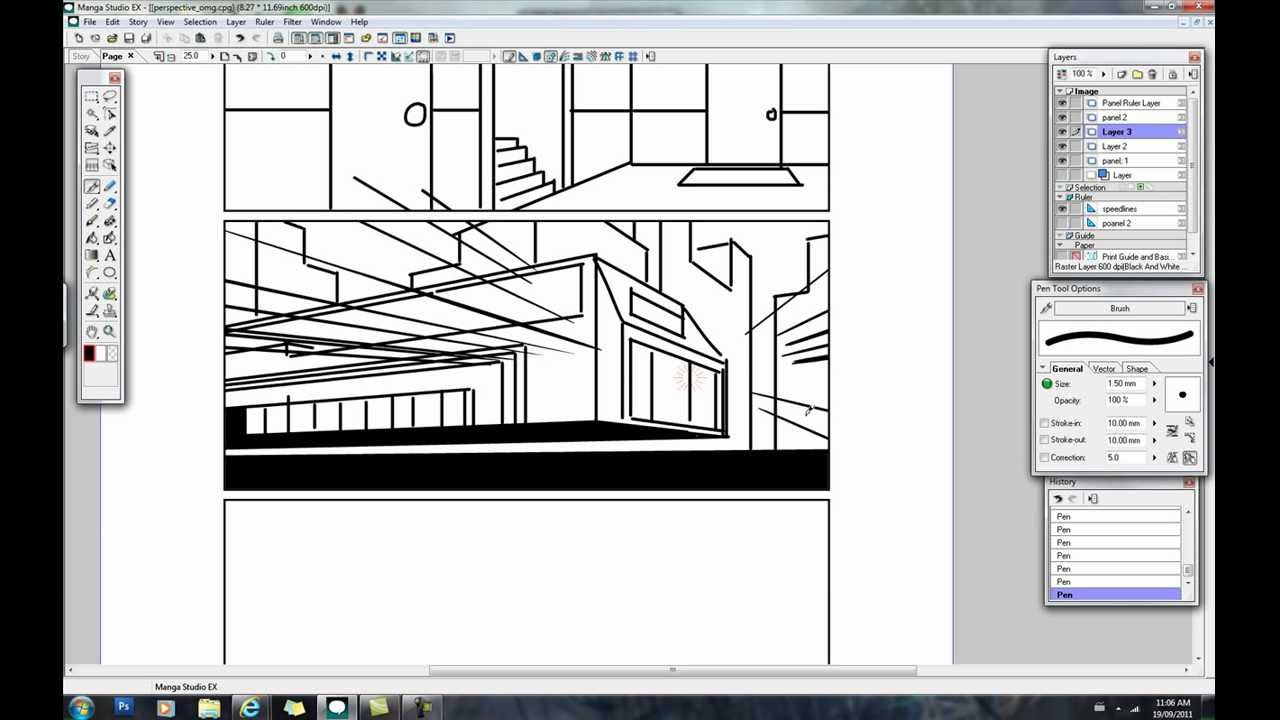1280x720 pixels.
Task: Select the Hand grab tool
Action: point(91,331)
